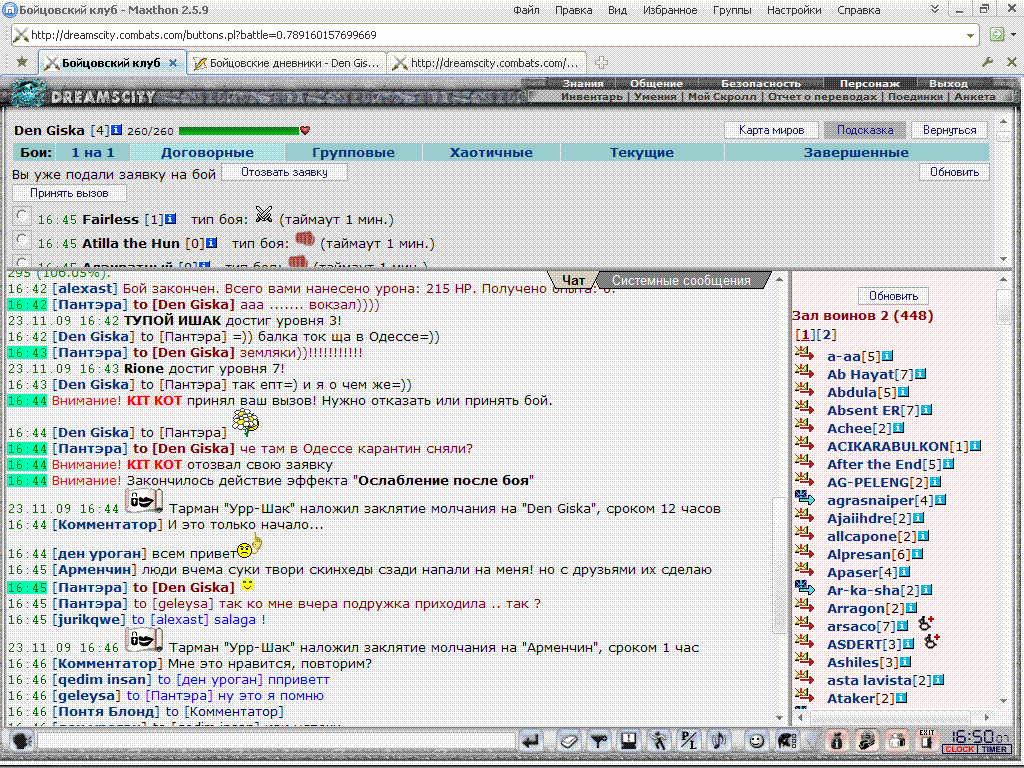
Task: Open info icon next to Fairless [1]
Action: (x=170, y=219)
